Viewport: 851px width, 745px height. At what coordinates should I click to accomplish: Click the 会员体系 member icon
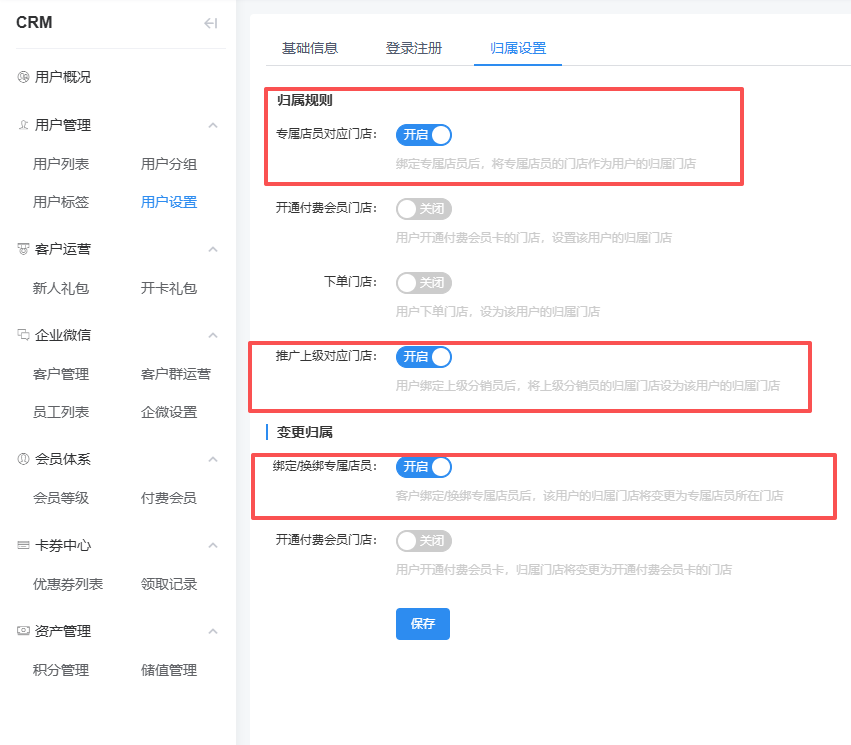23,459
